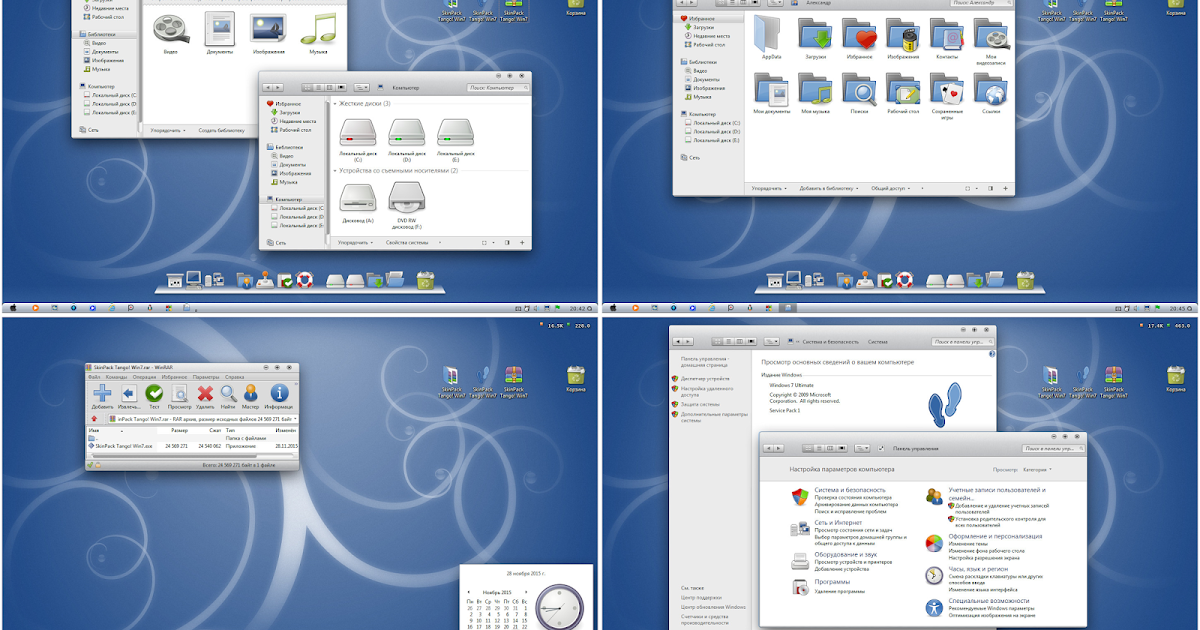Screen dimensions: 1200x630
Task: Open Файл menu in WinRAR
Action: coord(94,377)
